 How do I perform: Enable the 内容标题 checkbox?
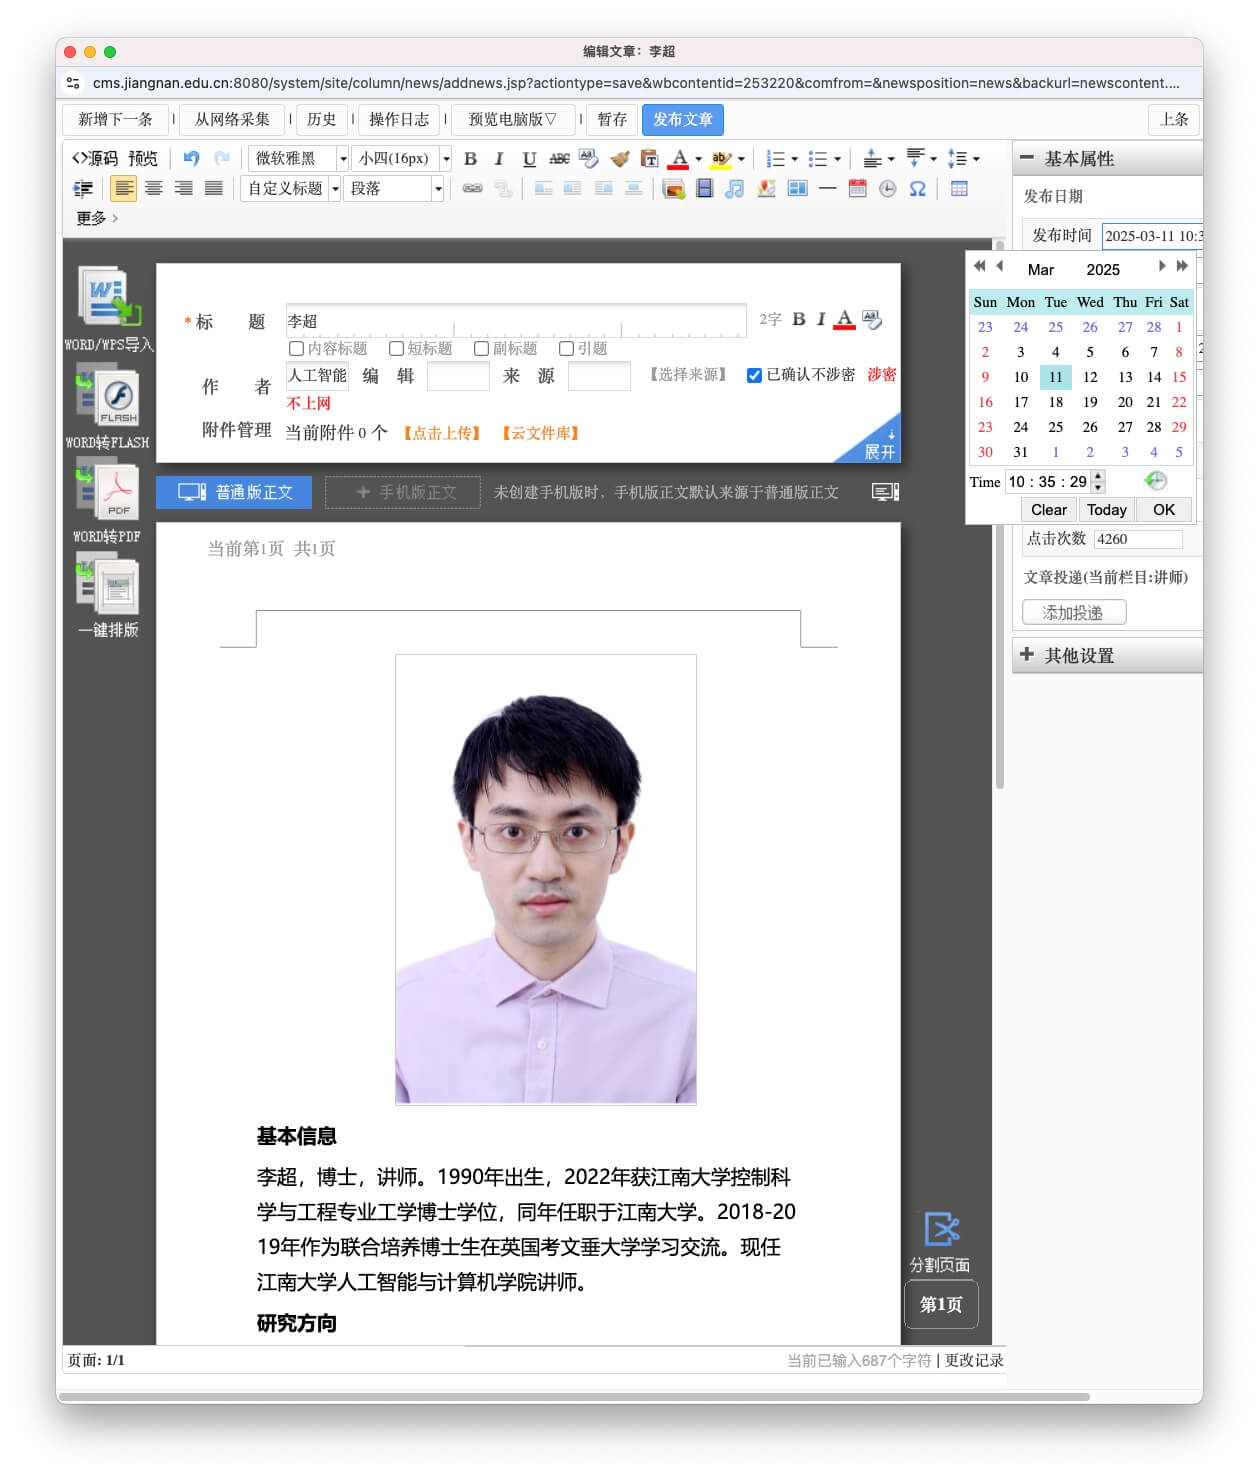pyautogui.click(x=296, y=348)
